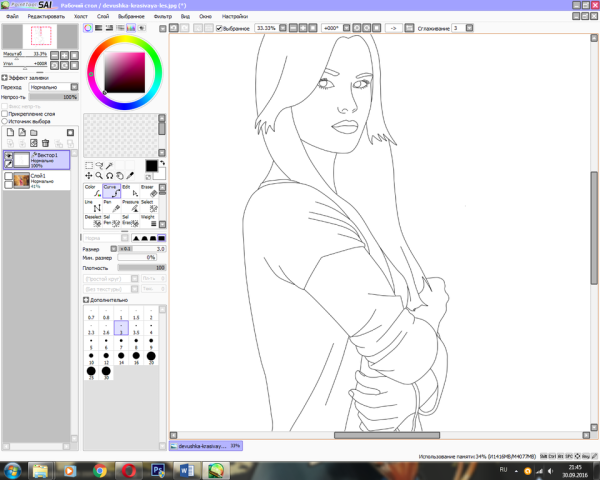This screenshot has height=480, width=600.
Task: Hide the Вектор1 layer via eye icon
Action: pos(8,156)
